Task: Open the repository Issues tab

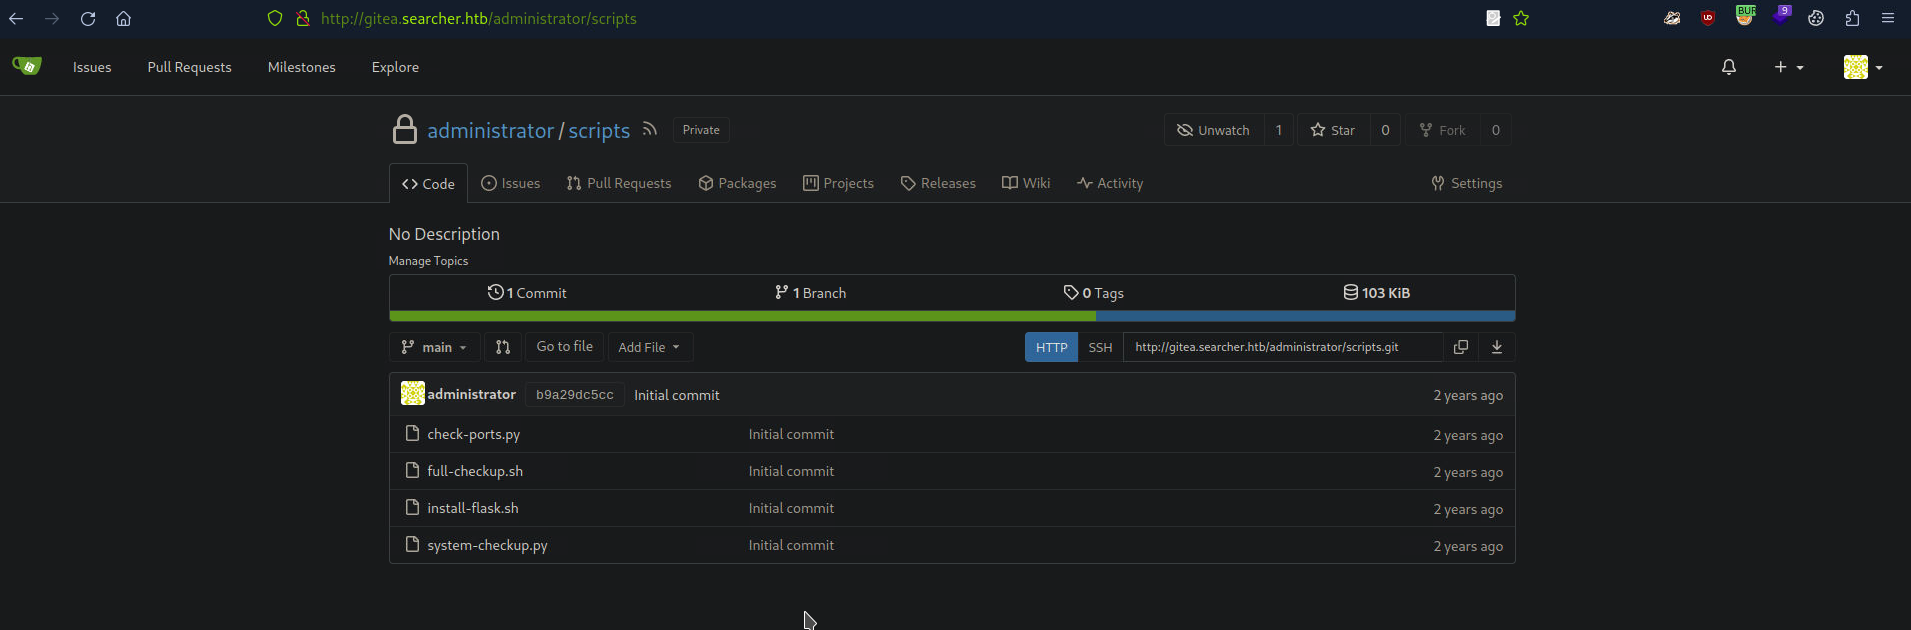Action: click(x=510, y=183)
